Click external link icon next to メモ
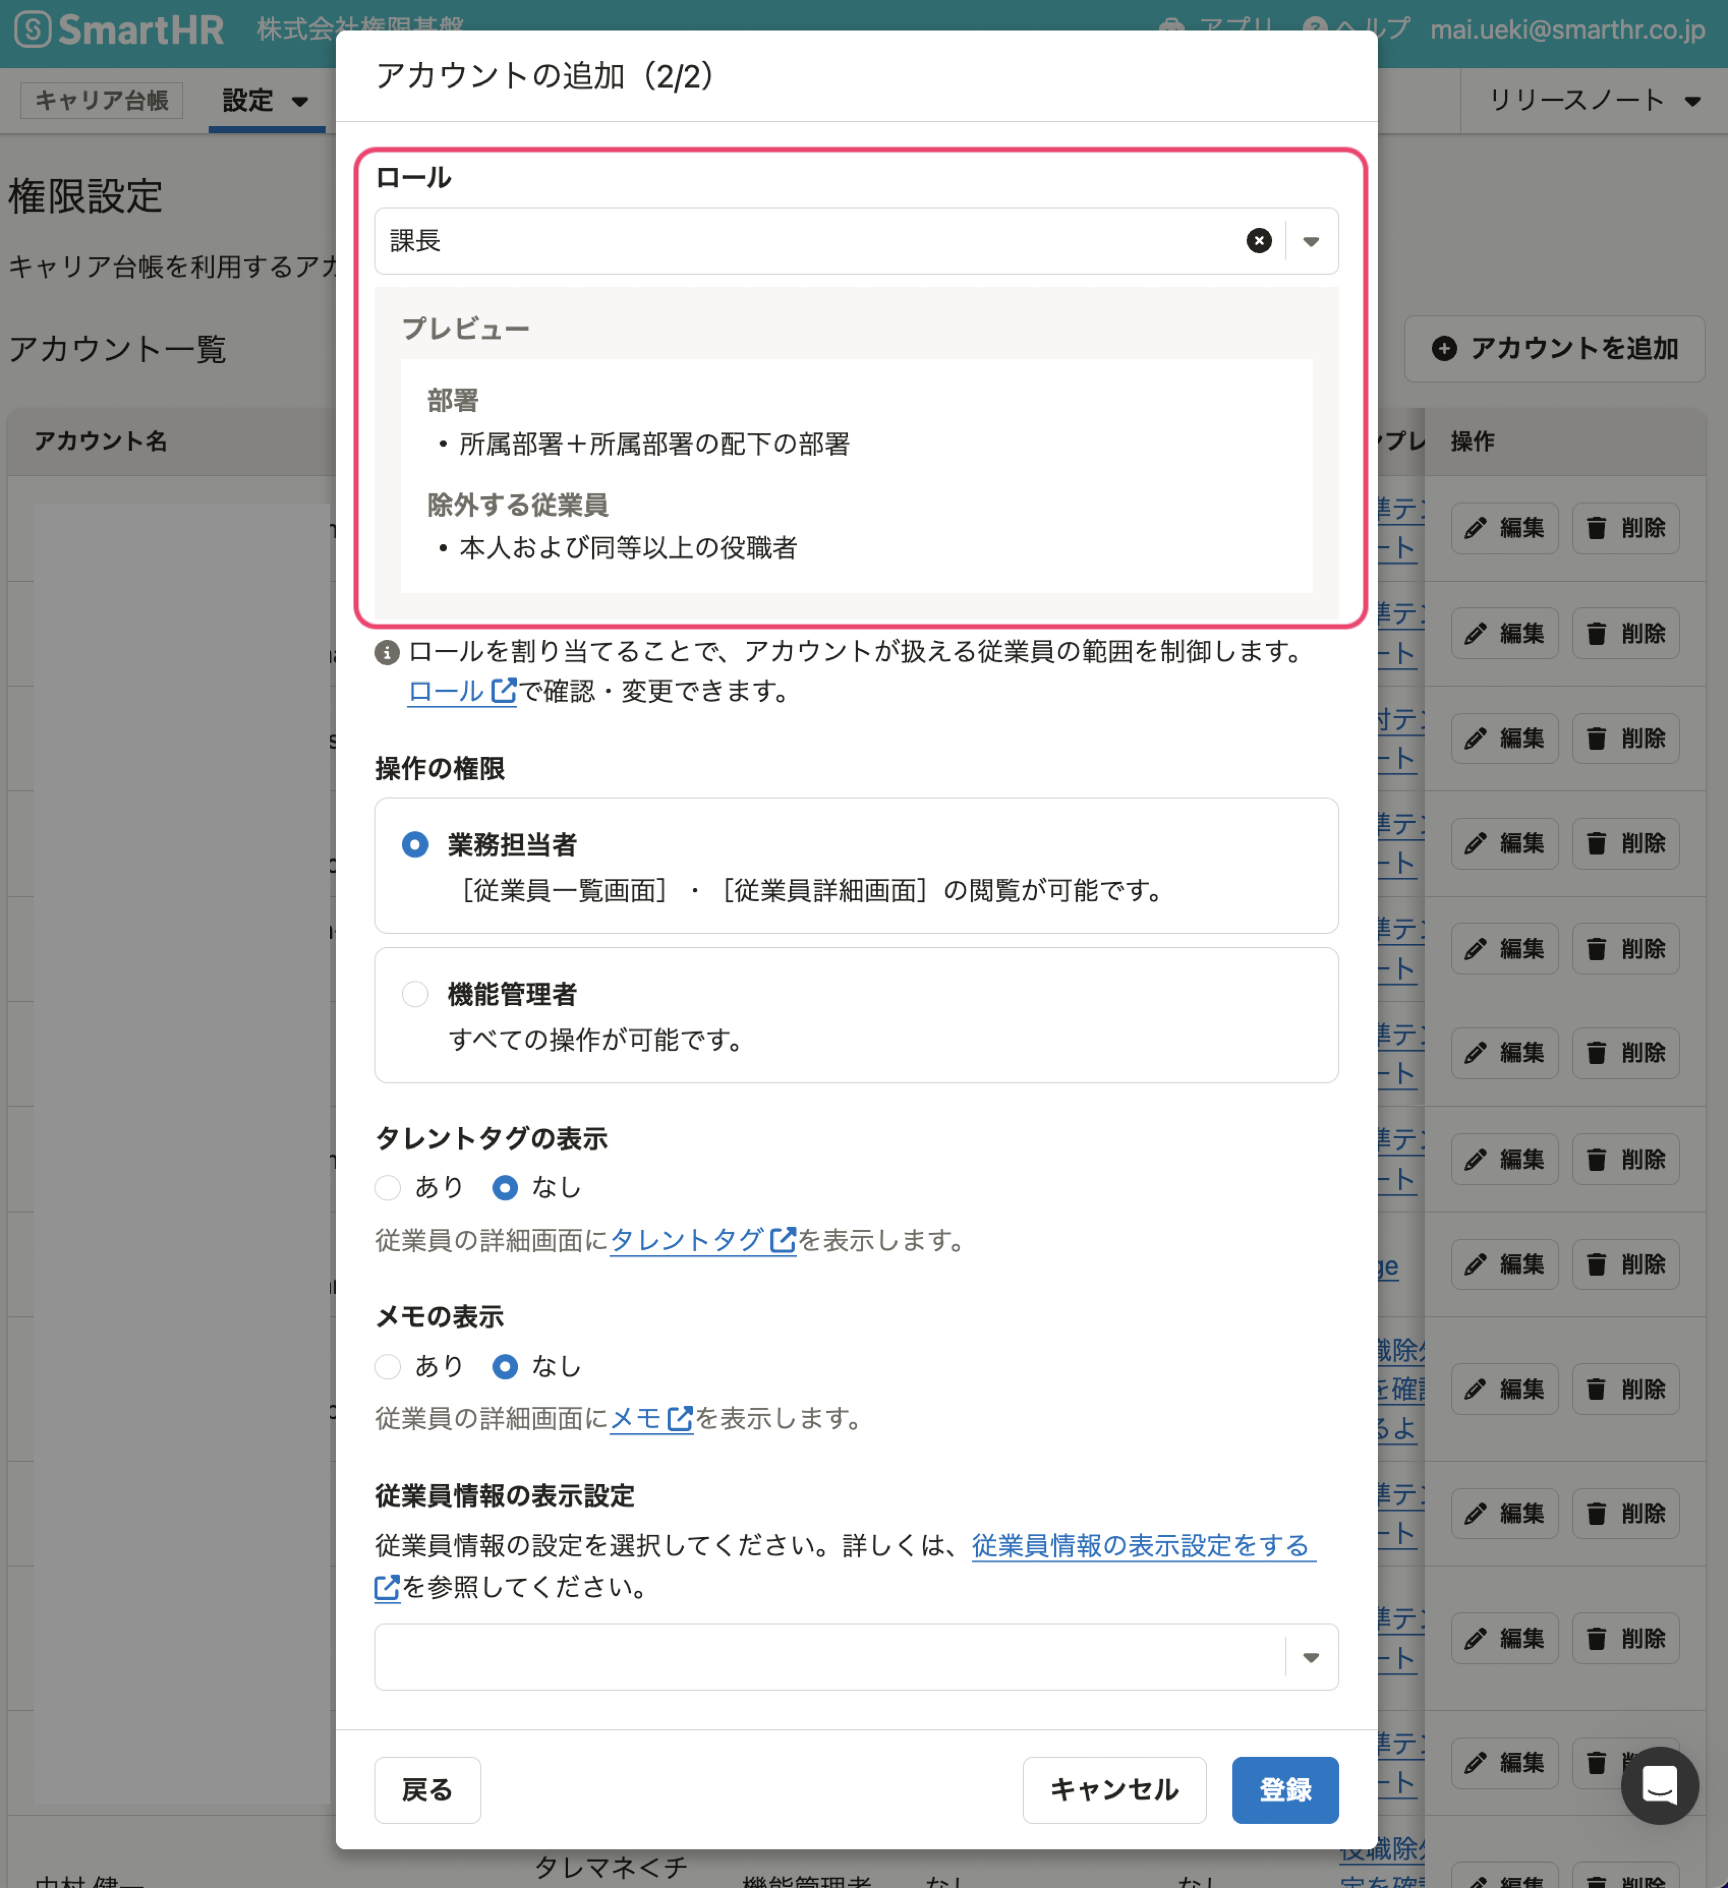Screen dimensions: 1728x1888 (x=680, y=1418)
